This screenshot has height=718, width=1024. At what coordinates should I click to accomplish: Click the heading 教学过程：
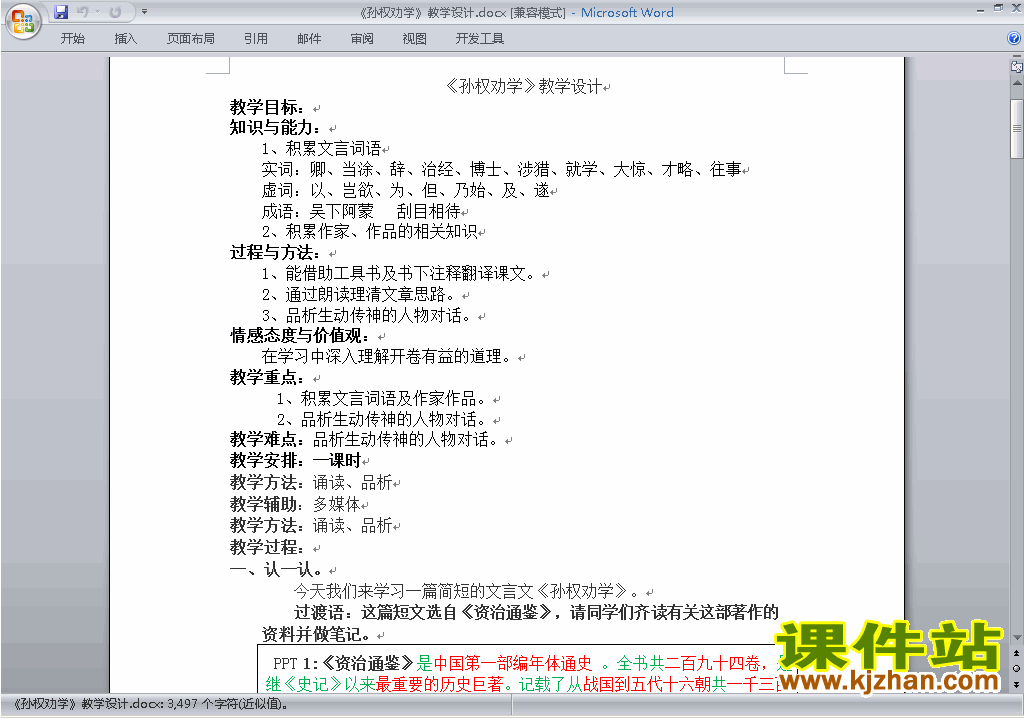tap(267, 547)
